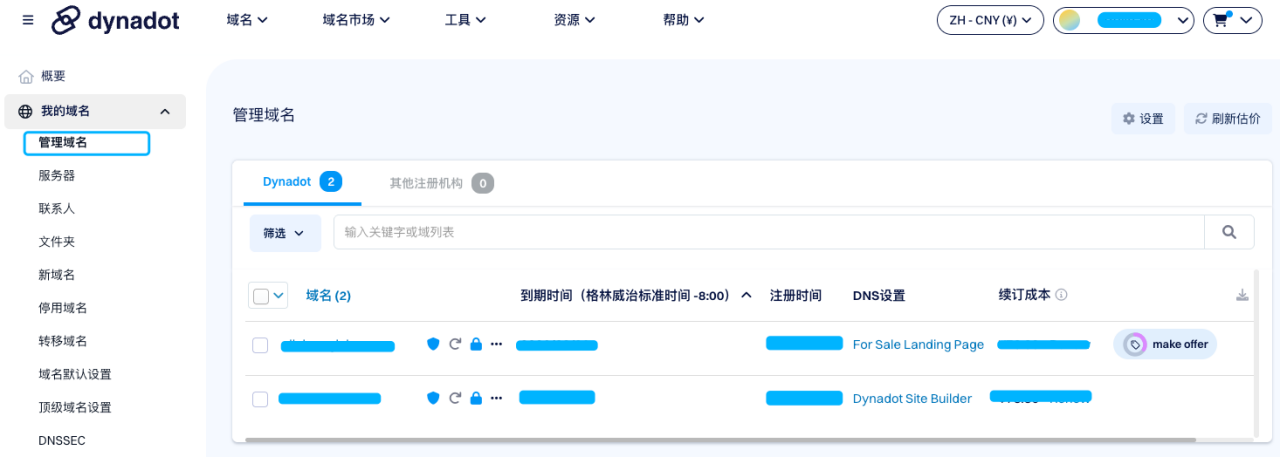The height and width of the screenshot is (457, 1280).
Task: Open the 筛选 filter dropdown
Action: pyautogui.click(x=284, y=233)
